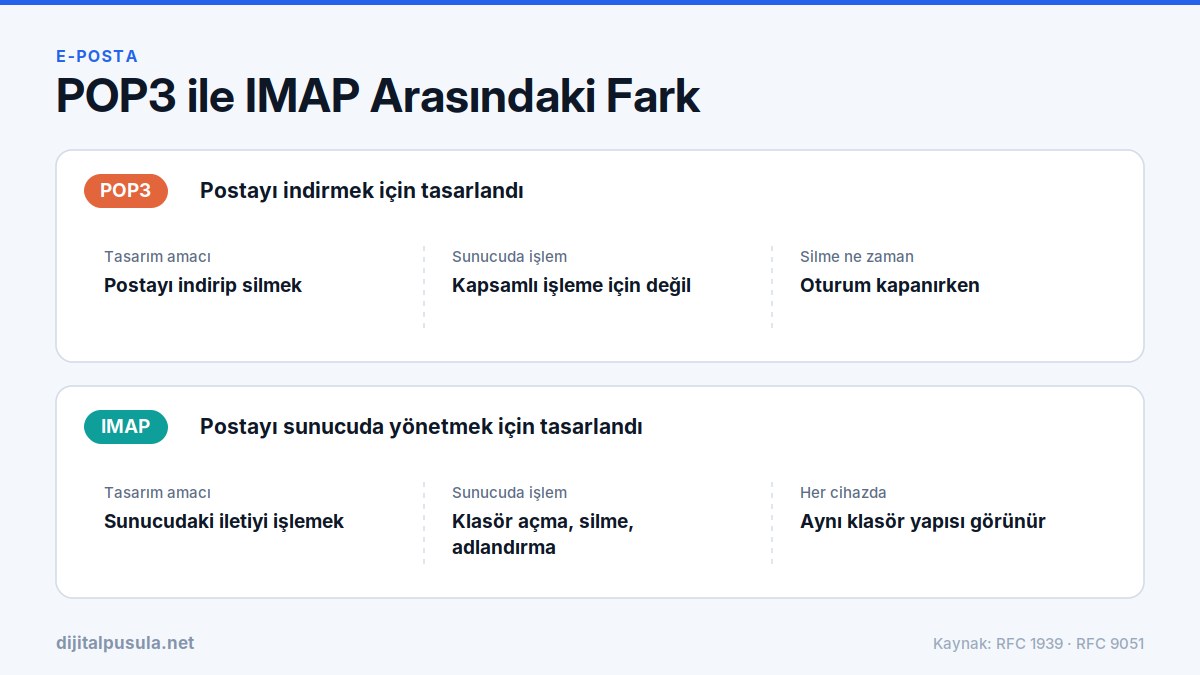Click 'Oturum kapanırken' text
This screenshot has height=675, width=1200.
coord(890,285)
